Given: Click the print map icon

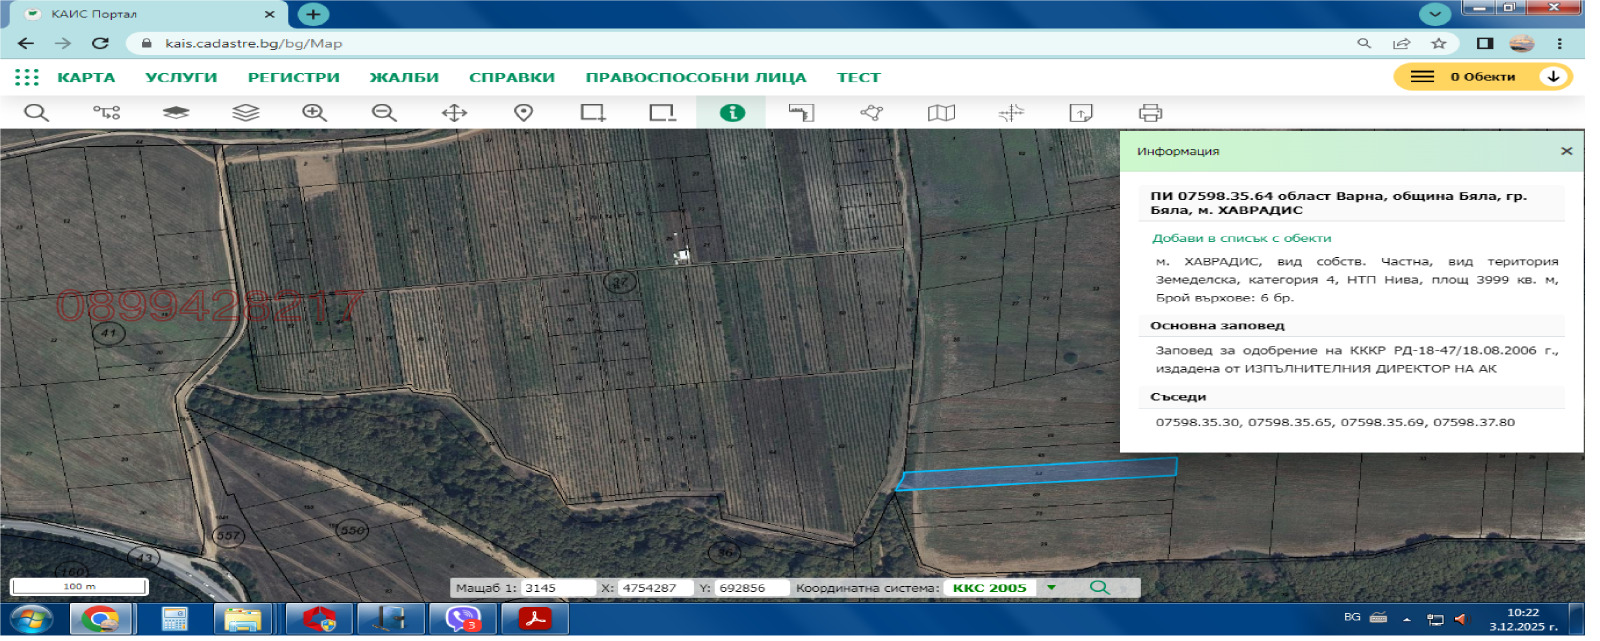Looking at the screenshot, I should click(x=1150, y=113).
